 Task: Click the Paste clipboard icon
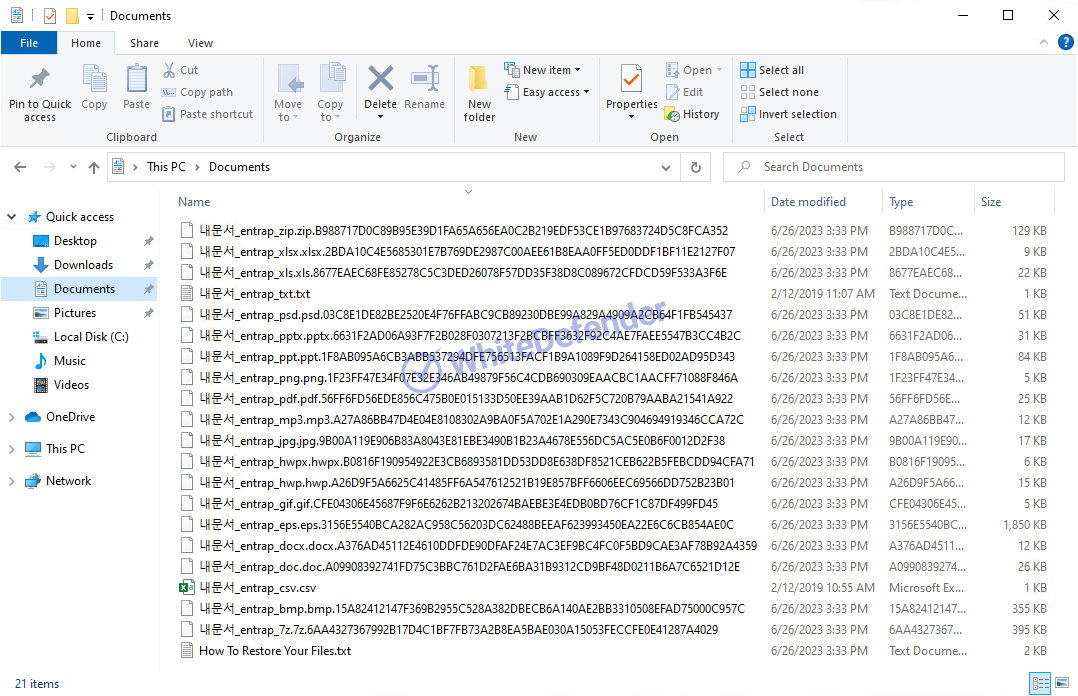(136, 78)
